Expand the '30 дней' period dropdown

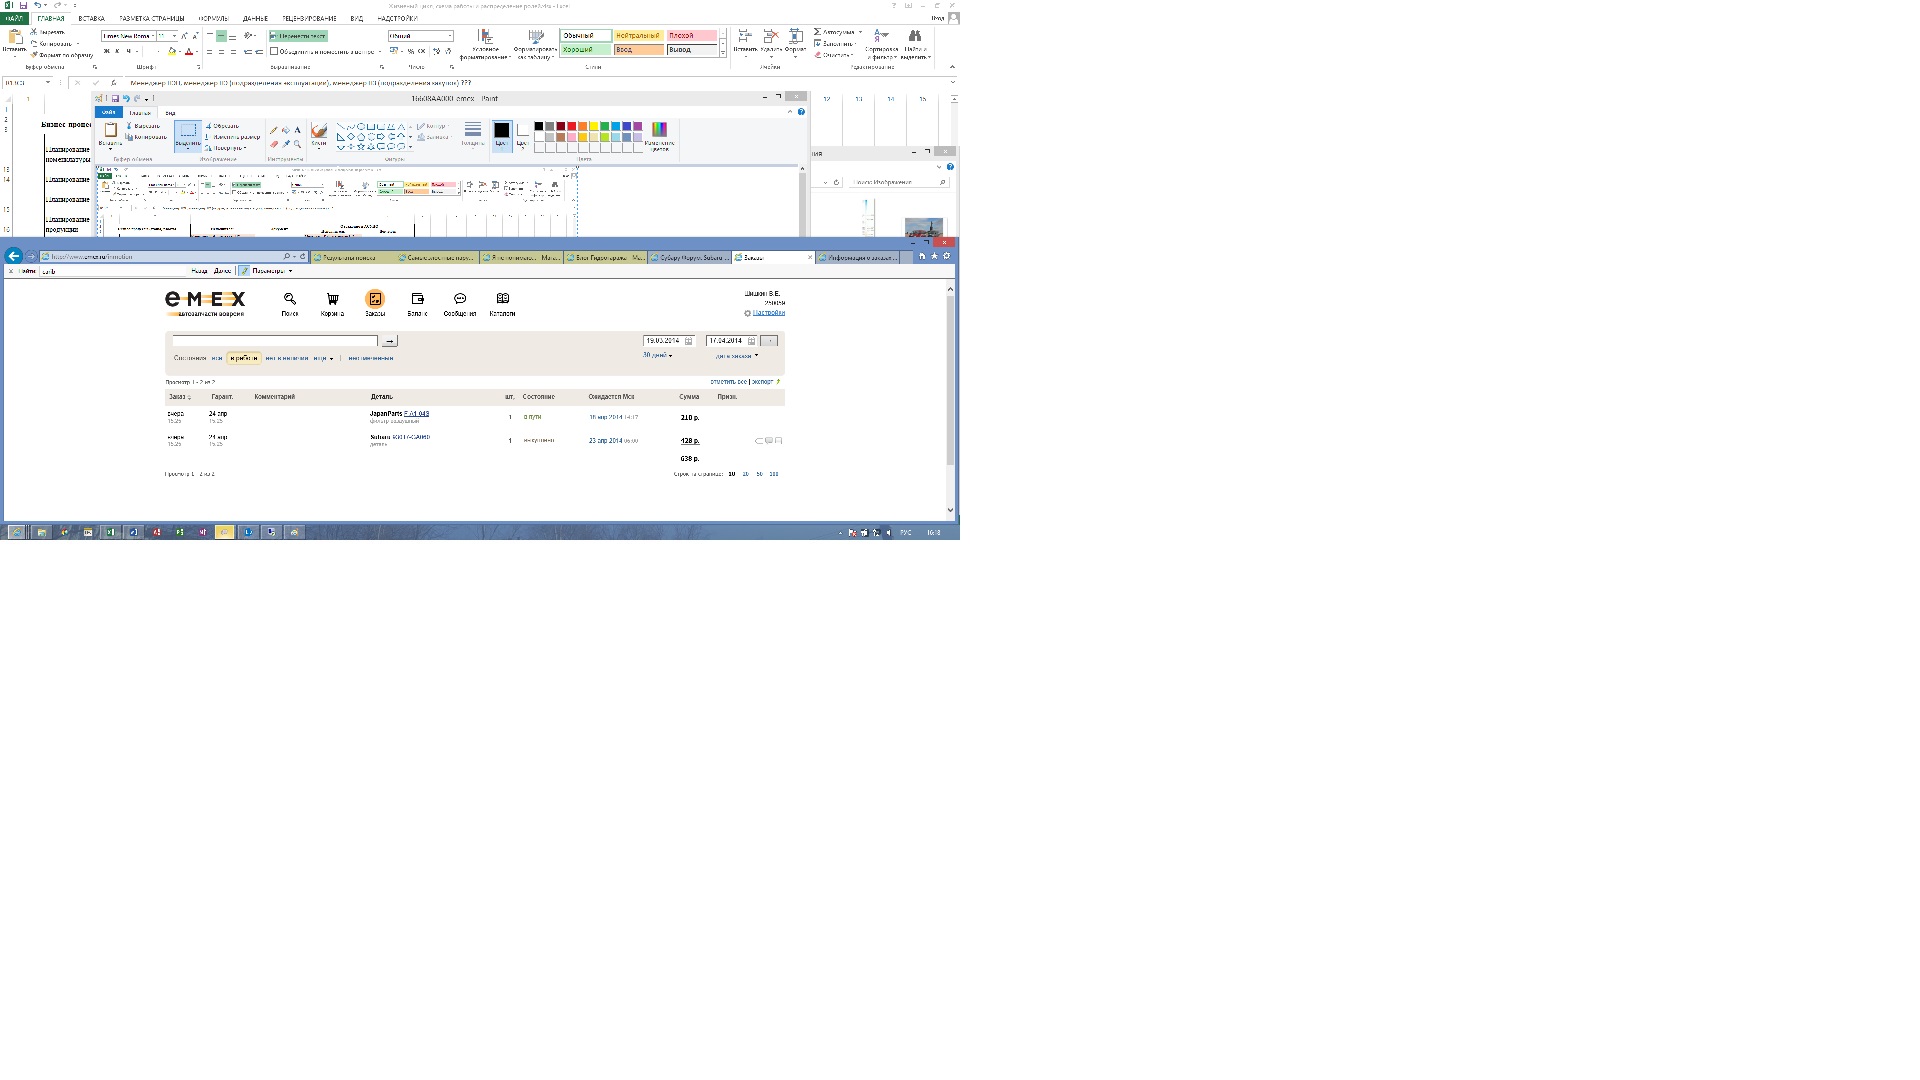coord(658,355)
